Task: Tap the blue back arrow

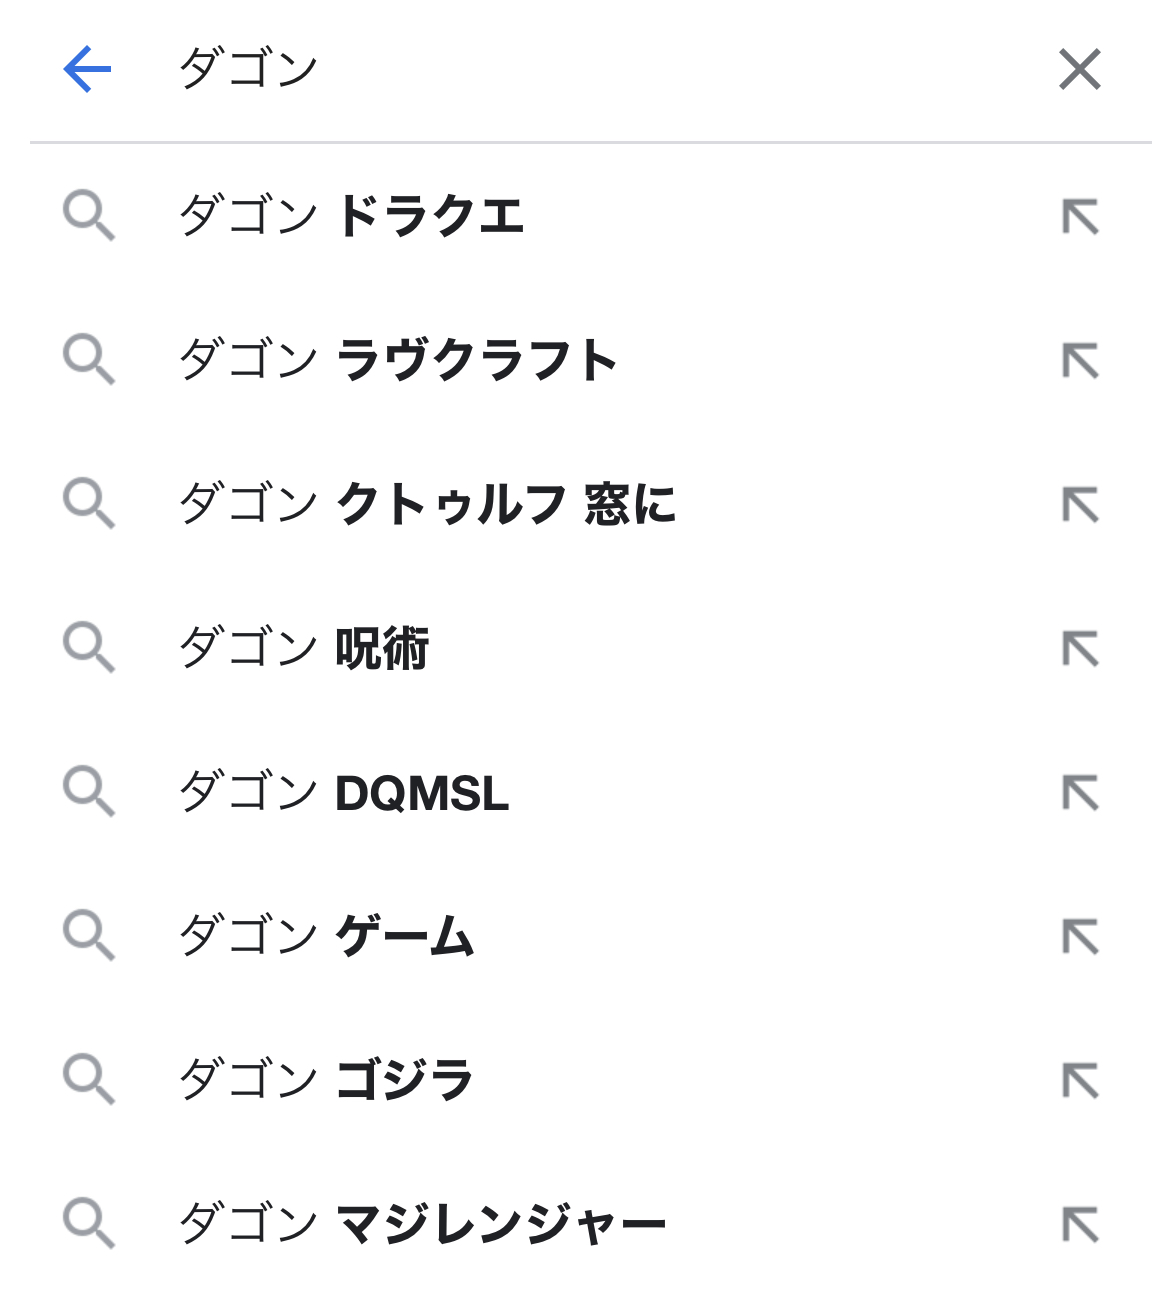Action: [87, 69]
